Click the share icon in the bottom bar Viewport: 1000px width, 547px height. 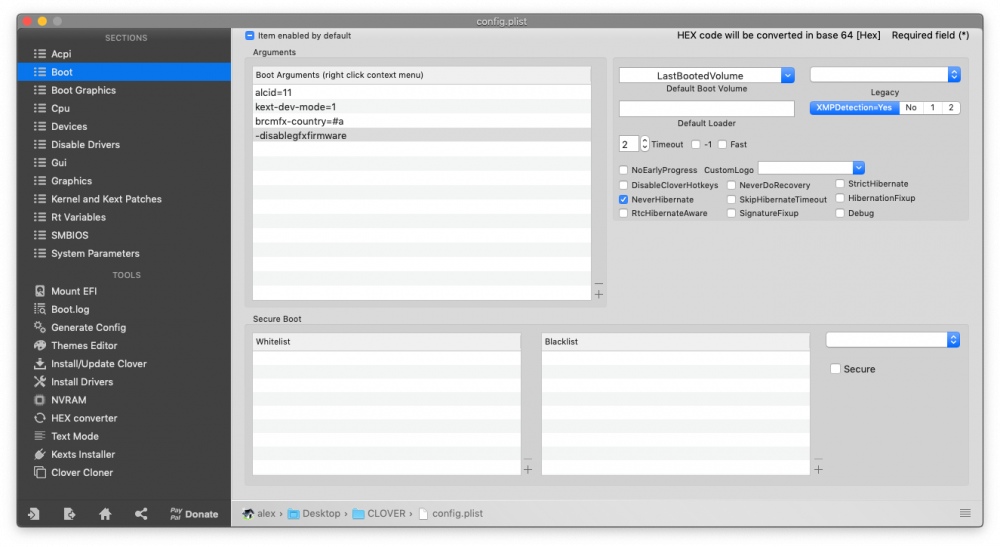[x=141, y=514]
